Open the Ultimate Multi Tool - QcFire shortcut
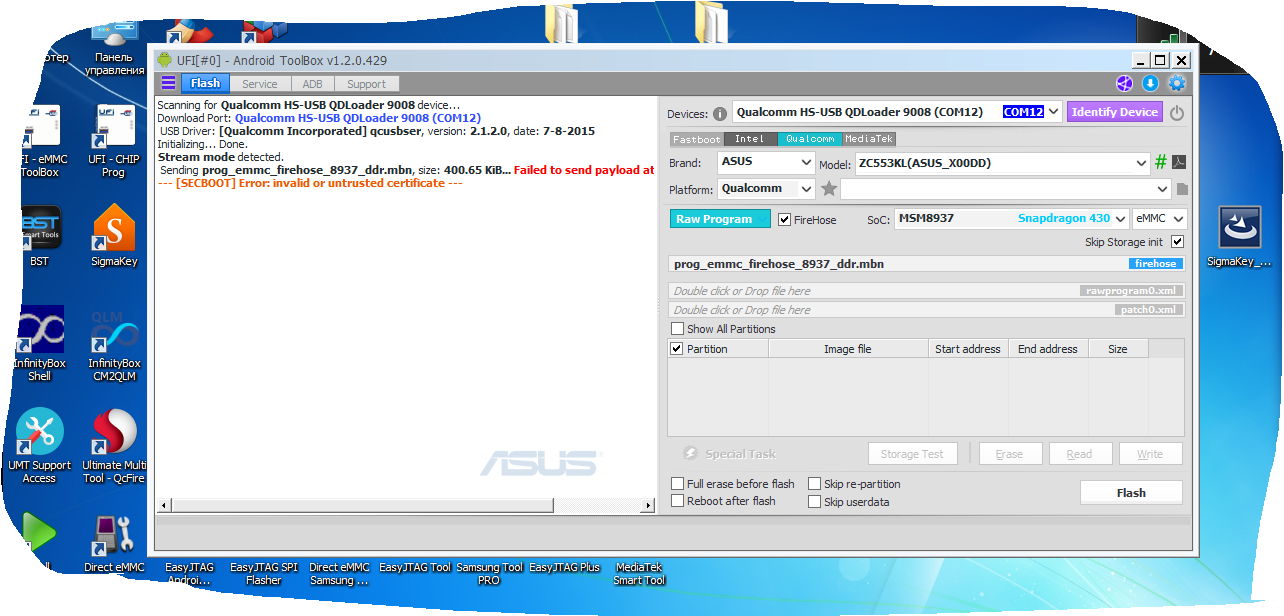 (x=114, y=446)
